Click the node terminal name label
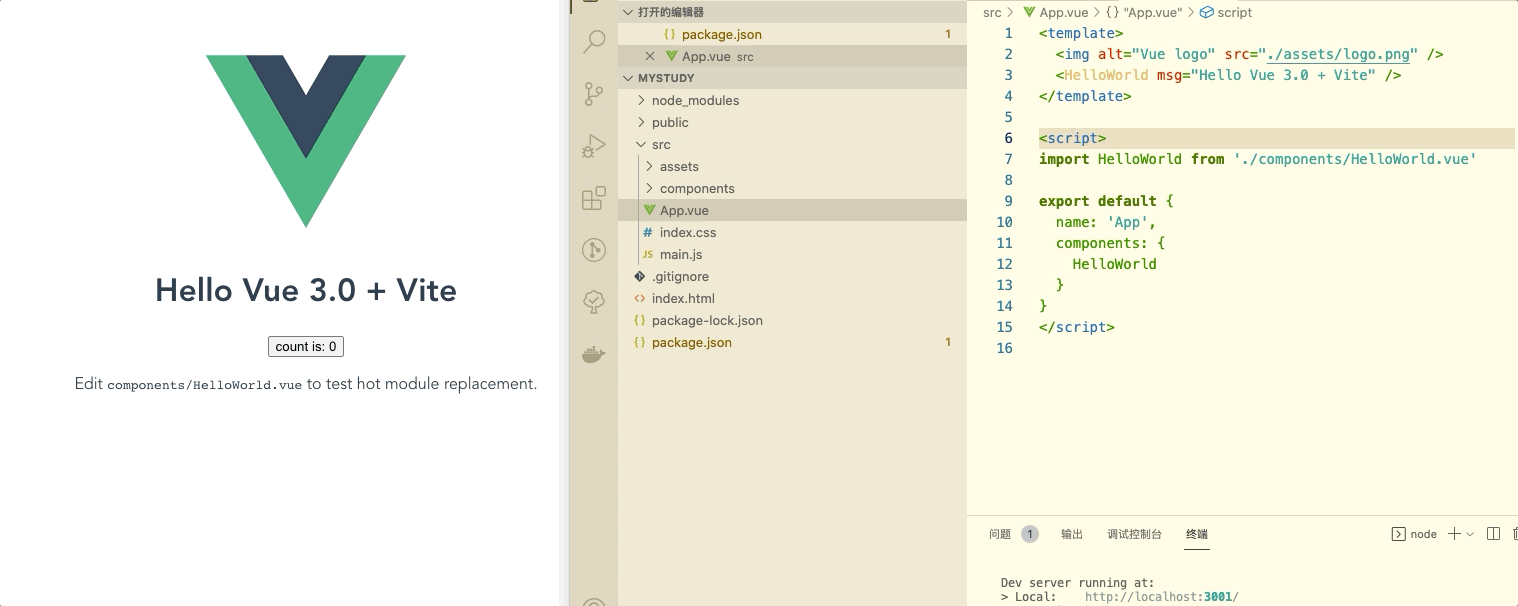Screen dimensions: 1518x606 (x=1423, y=534)
